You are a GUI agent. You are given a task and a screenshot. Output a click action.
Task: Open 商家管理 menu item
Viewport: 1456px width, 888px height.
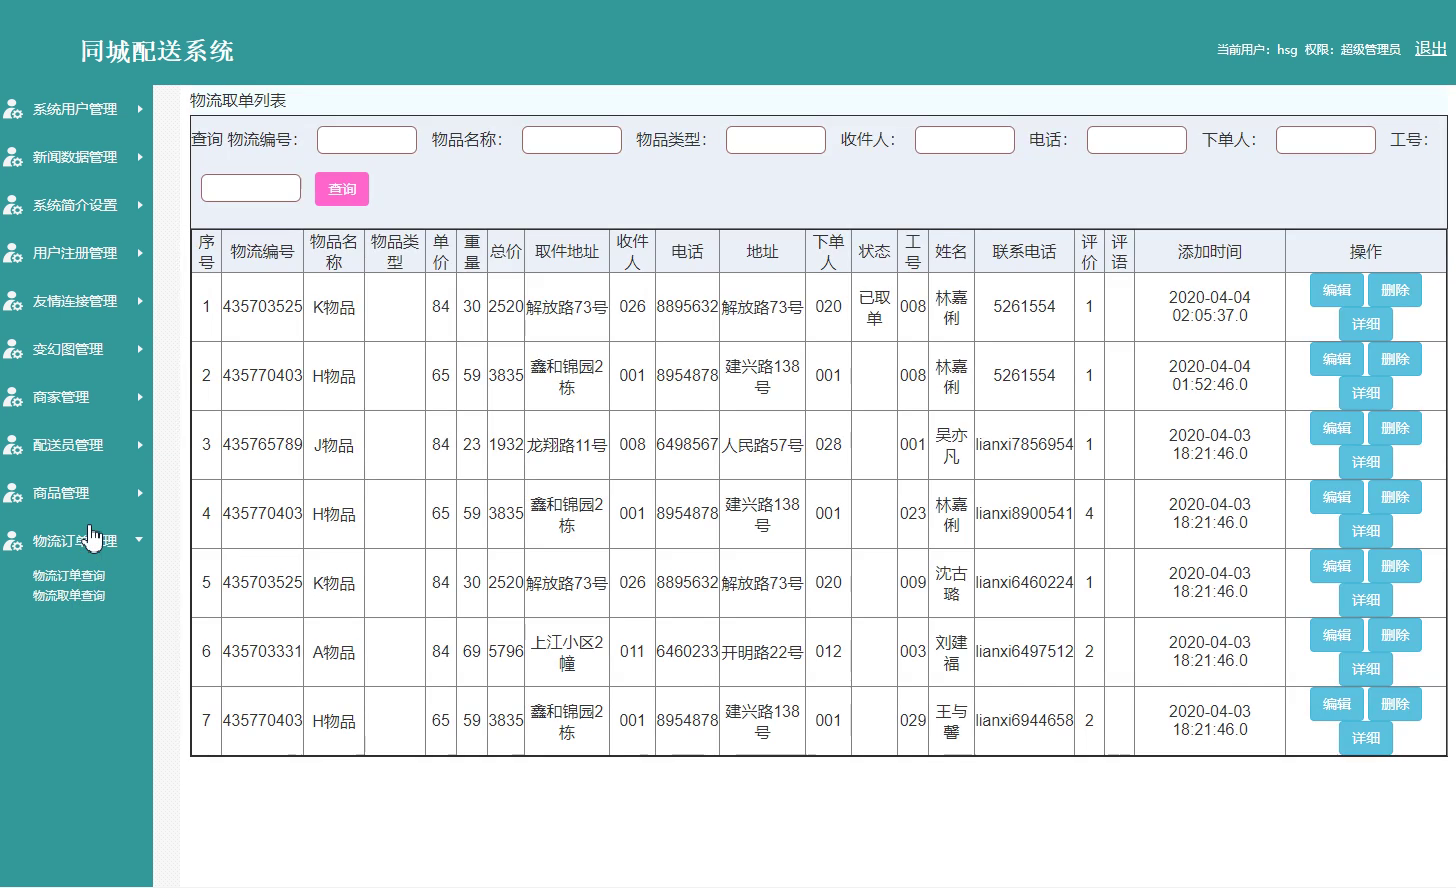[x=61, y=397]
